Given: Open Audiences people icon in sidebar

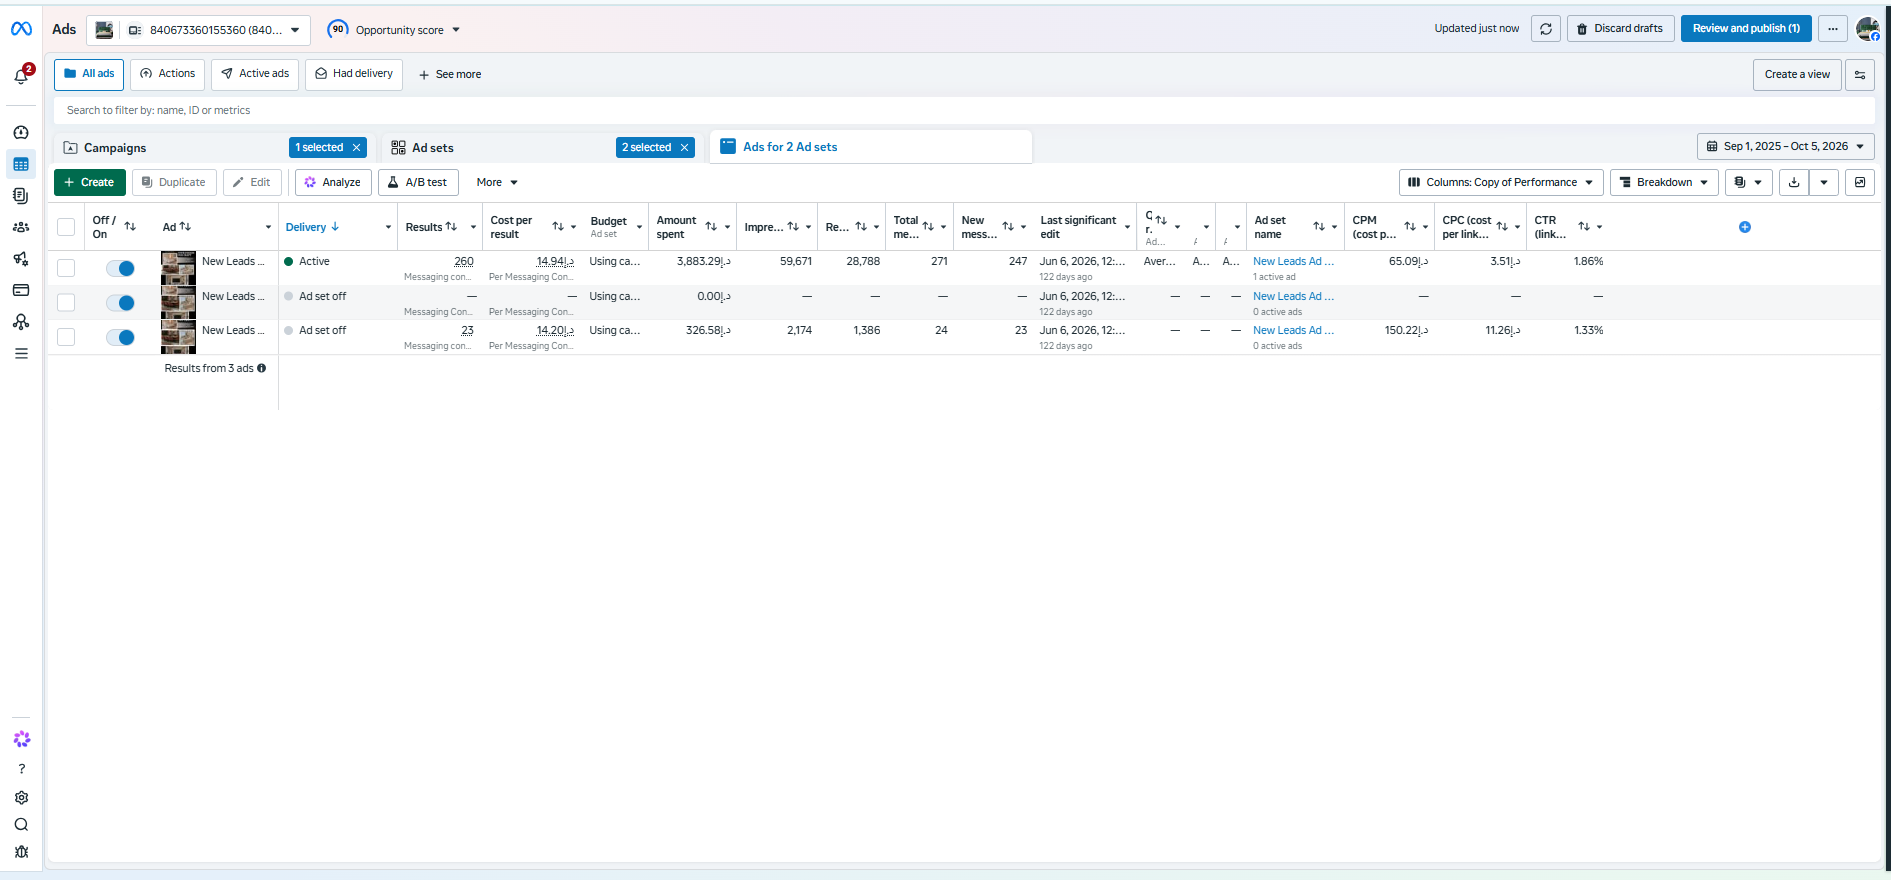Looking at the screenshot, I should click(21, 227).
